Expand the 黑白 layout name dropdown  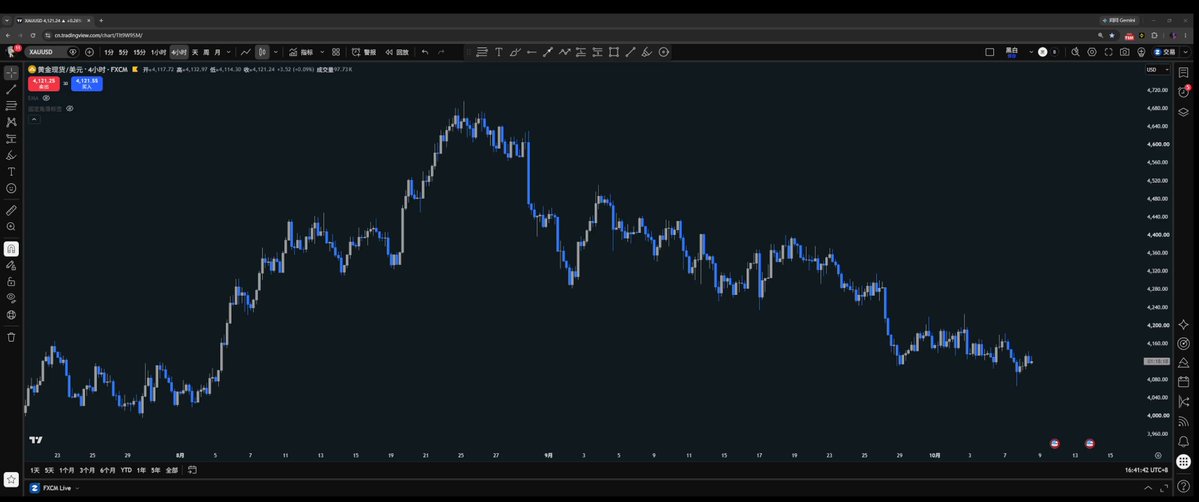[x=1031, y=52]
